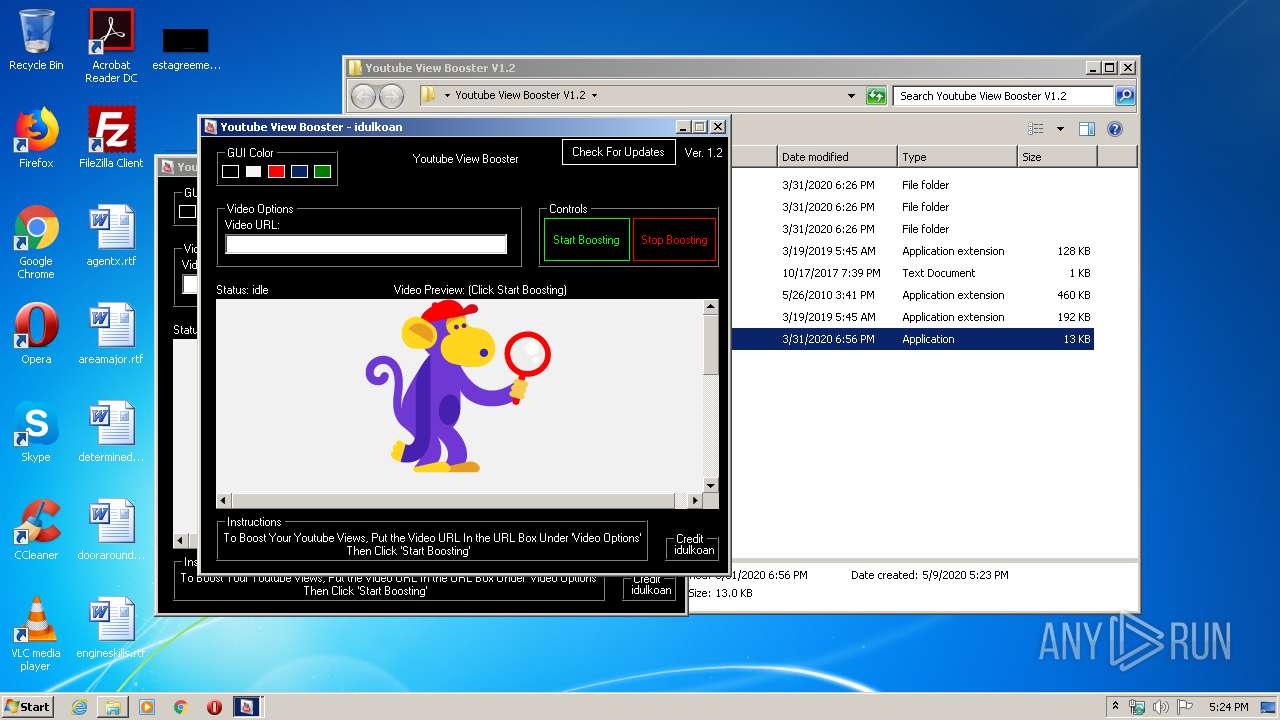Viewport: 1280px width, 720px height.
Task: Launch Opera desktop shortcut
Action: [x=36, y=334]
